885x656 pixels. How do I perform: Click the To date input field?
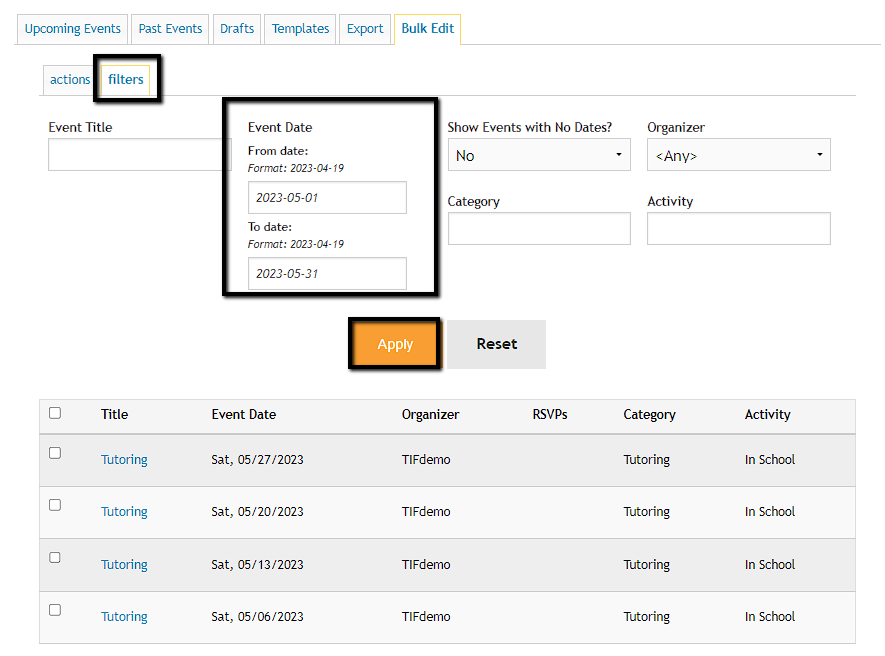[x=327, y=274]
